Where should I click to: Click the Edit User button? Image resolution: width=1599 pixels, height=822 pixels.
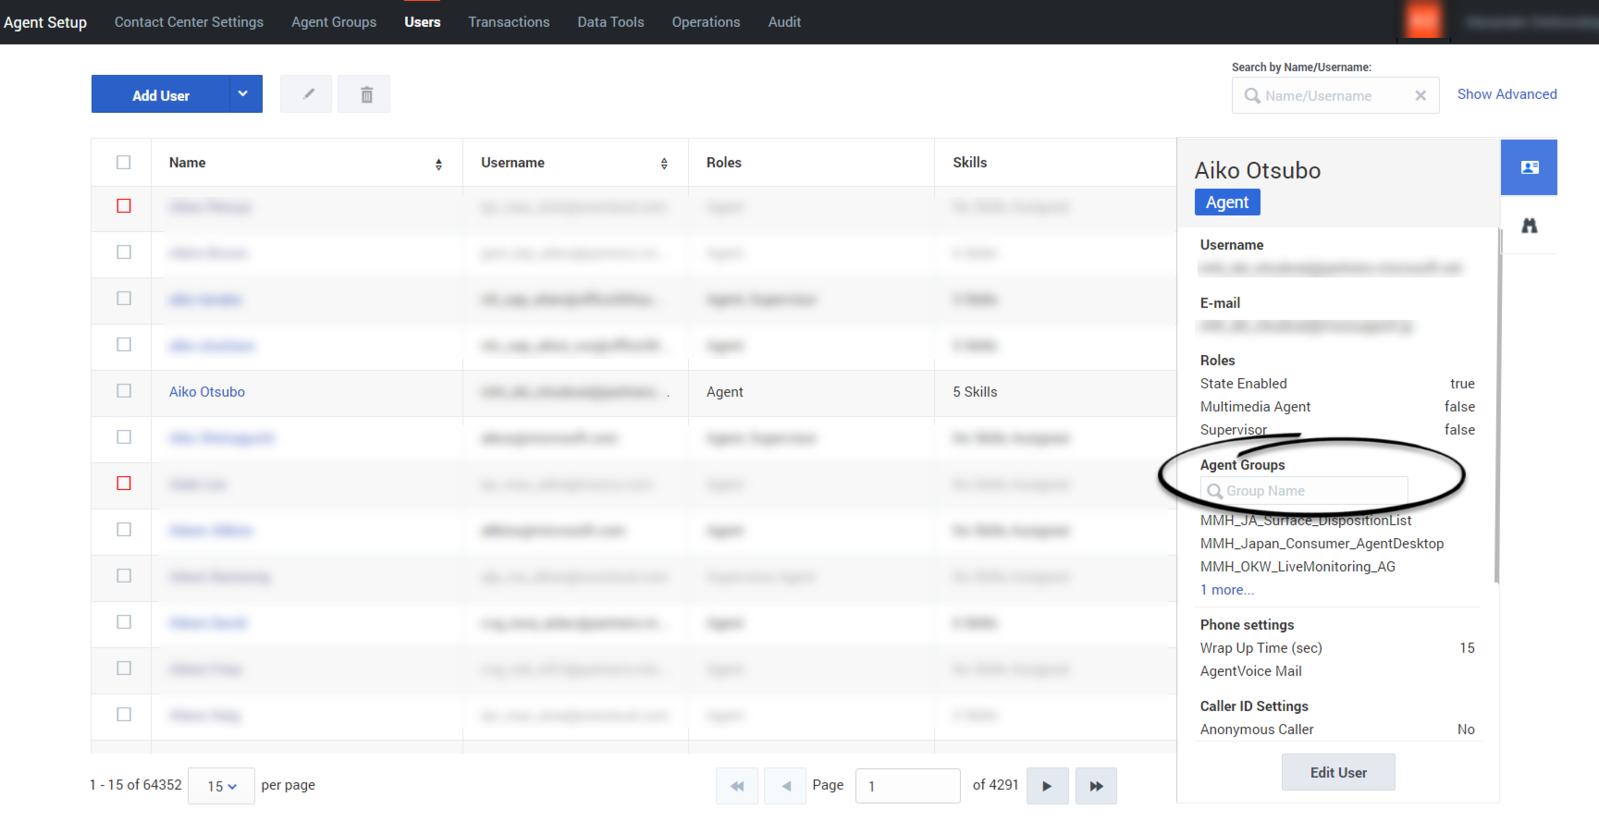pos(1338,772)
